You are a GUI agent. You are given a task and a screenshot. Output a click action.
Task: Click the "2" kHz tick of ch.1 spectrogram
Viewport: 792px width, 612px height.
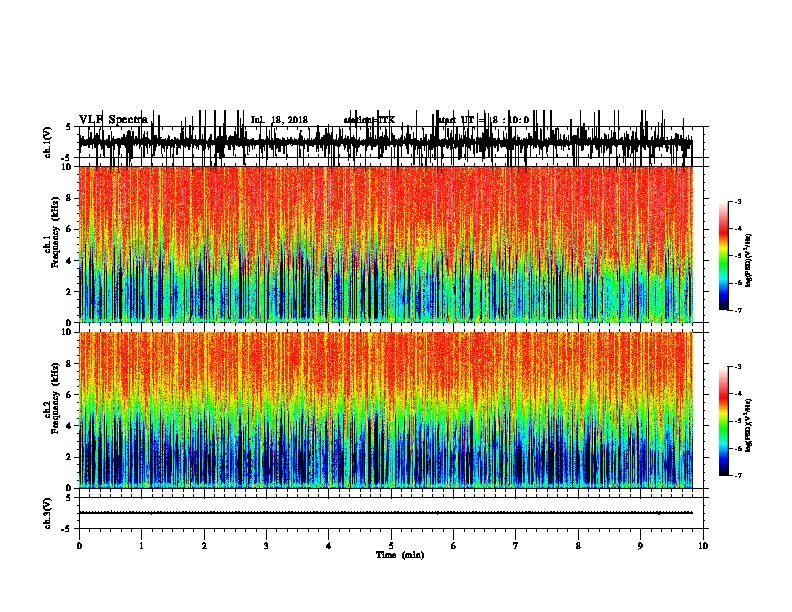pyautogui.click(x=70, y=291)
